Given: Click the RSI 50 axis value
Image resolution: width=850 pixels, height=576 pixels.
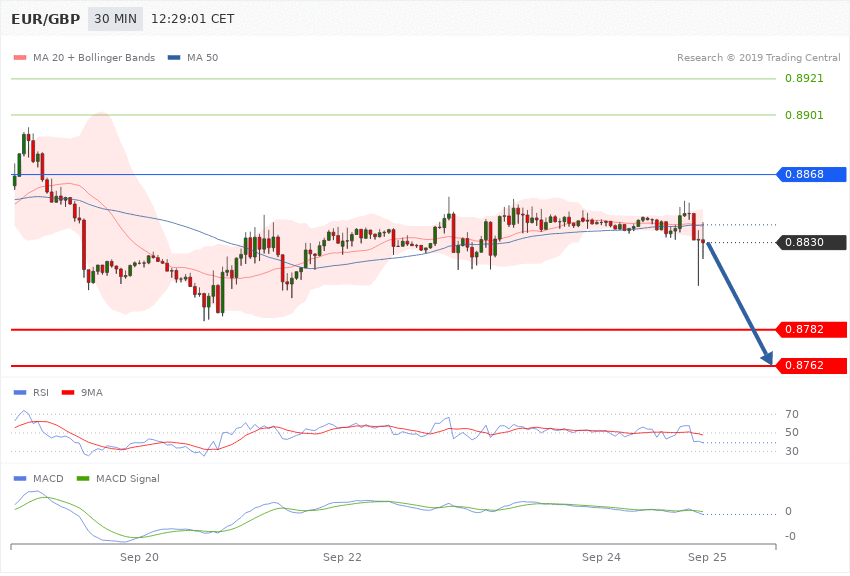Looking at the screenshot, I should pos(791,432).
